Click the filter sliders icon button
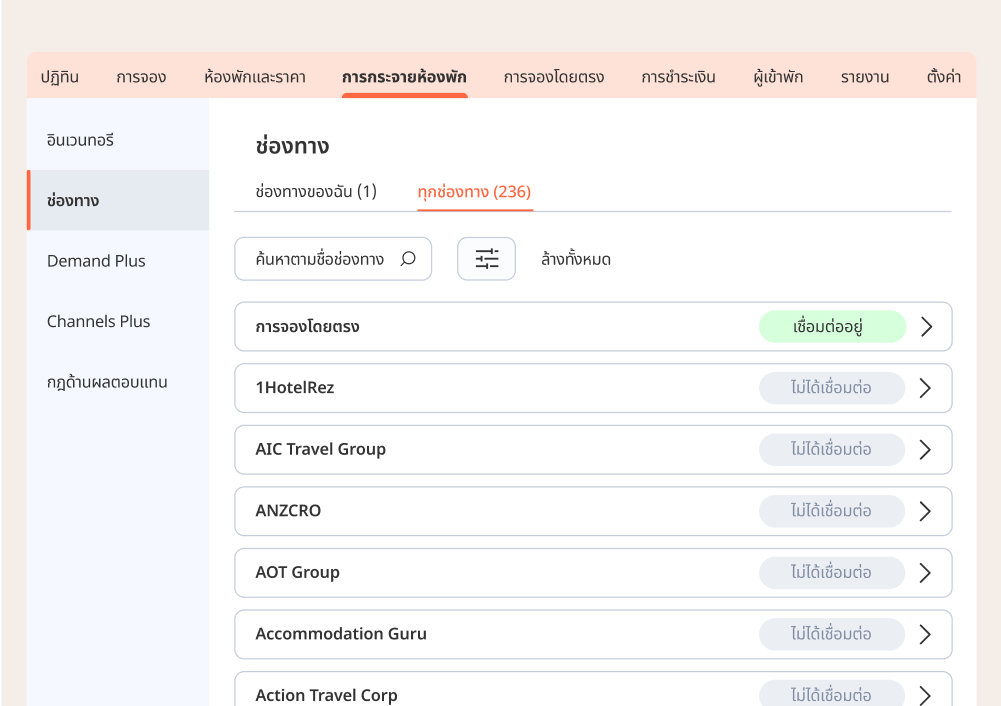 click(486, 259)
